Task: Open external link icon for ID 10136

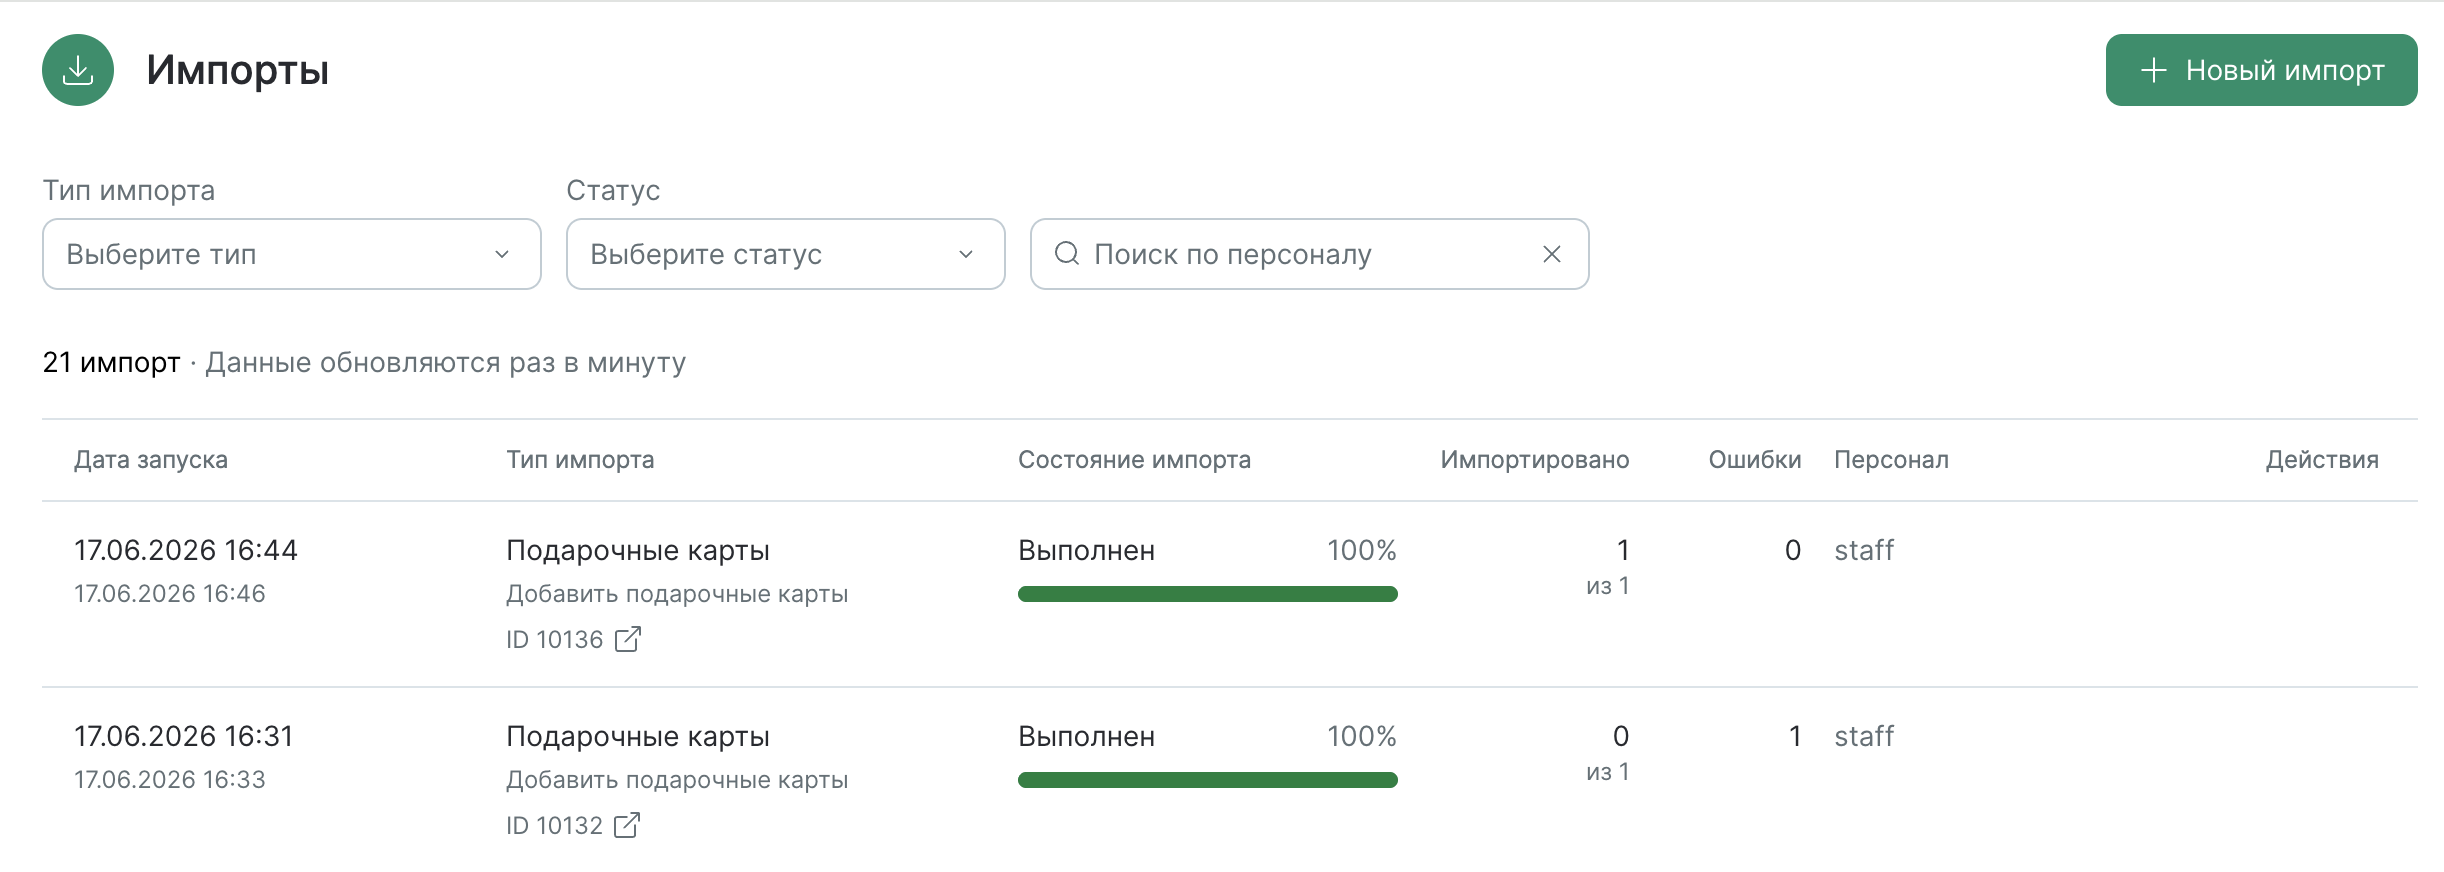Action: point(628,639)
